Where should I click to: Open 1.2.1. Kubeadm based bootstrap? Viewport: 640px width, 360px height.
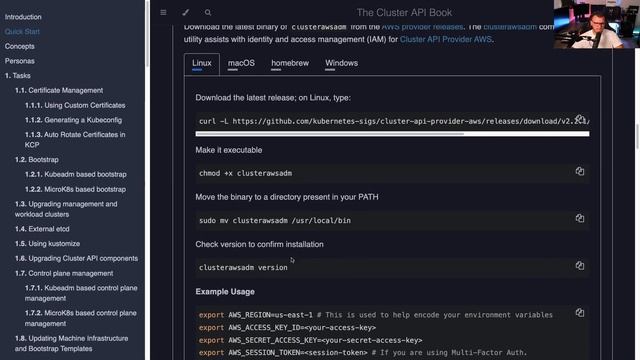(76, 174)
